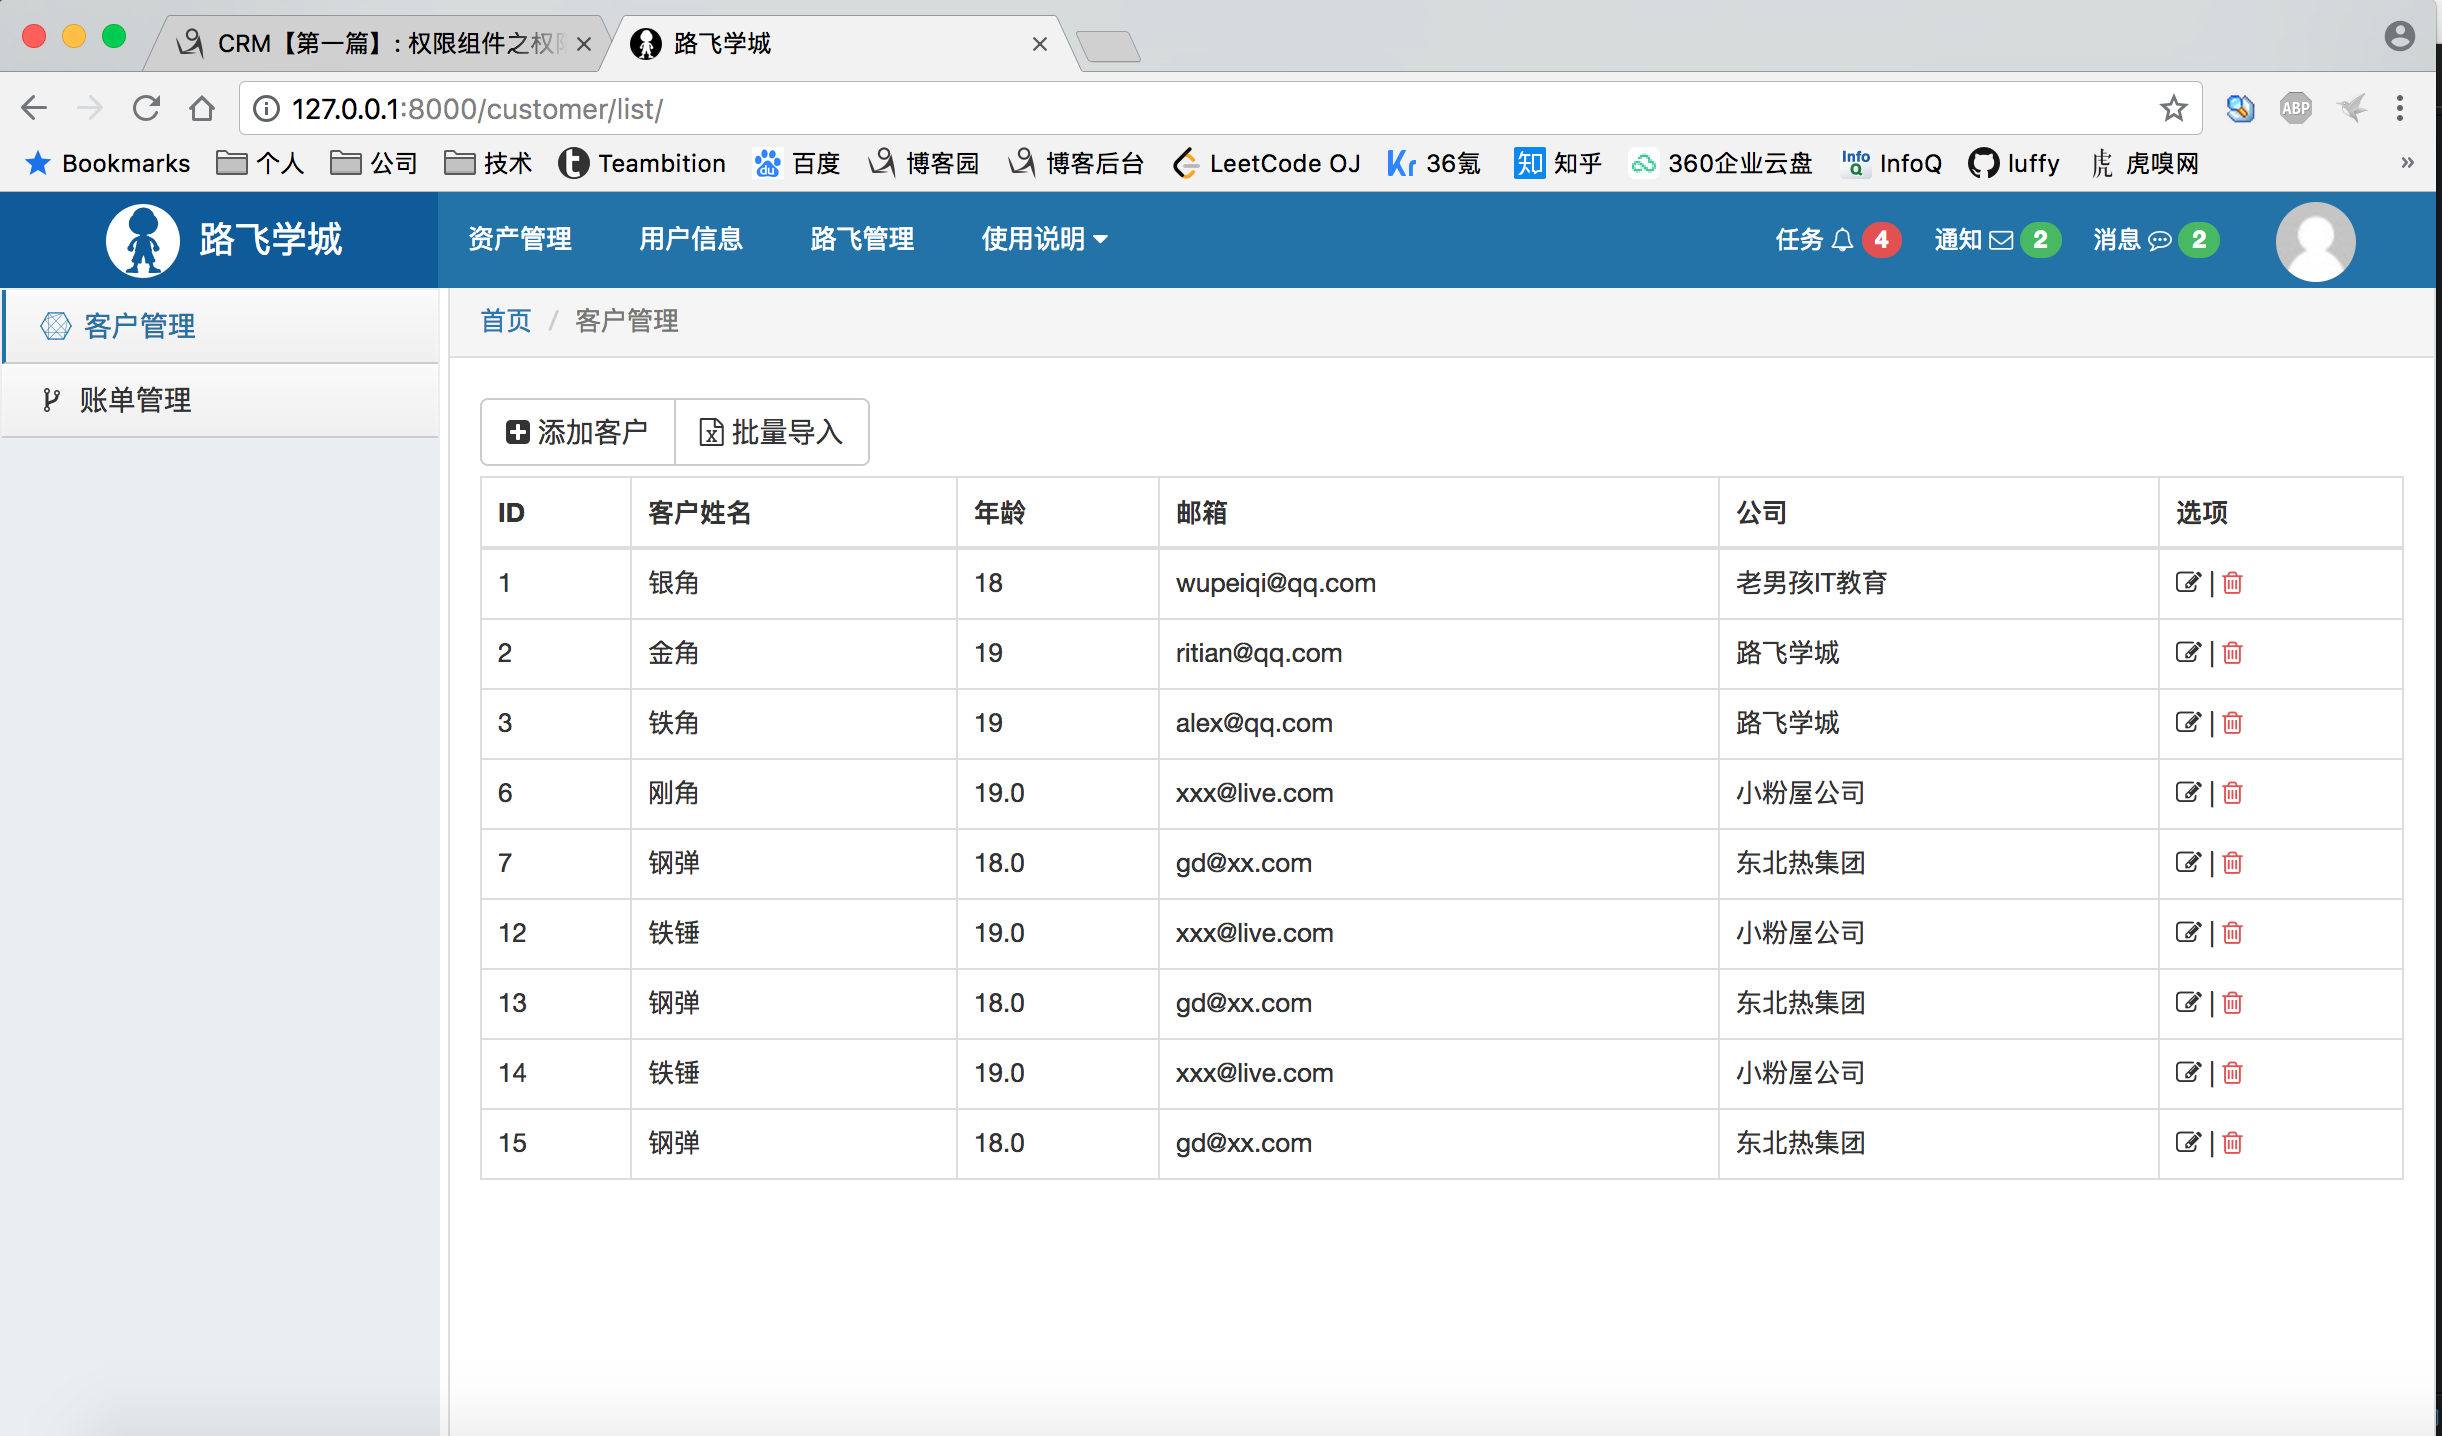Click the 批量导入 button
This screenshot has width=2442, height=1436.
(771, 432)
